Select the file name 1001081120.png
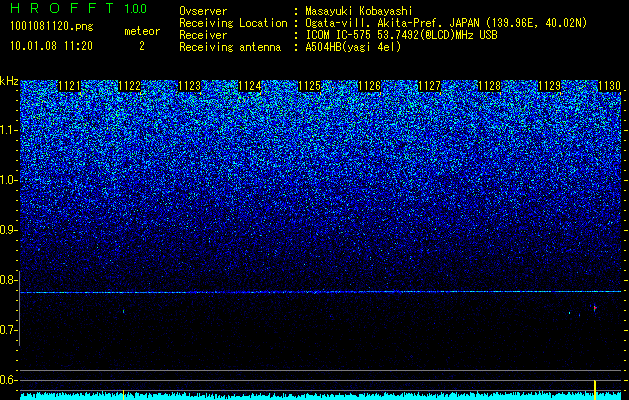This screenshot has height=400, width=629. pyautogui.click(x=52, y=27)
